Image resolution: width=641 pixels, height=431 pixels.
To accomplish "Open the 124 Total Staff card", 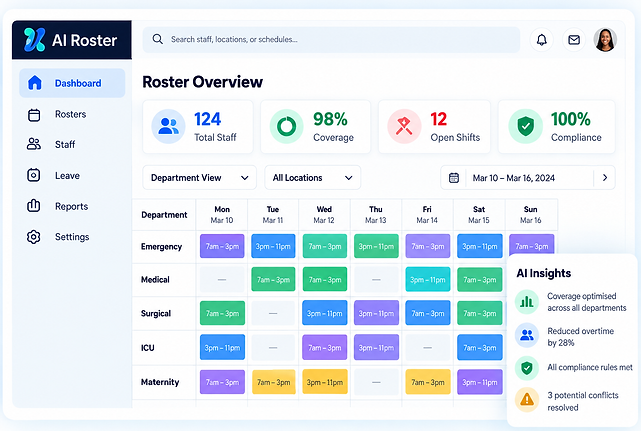I will (x=198, y=127).
